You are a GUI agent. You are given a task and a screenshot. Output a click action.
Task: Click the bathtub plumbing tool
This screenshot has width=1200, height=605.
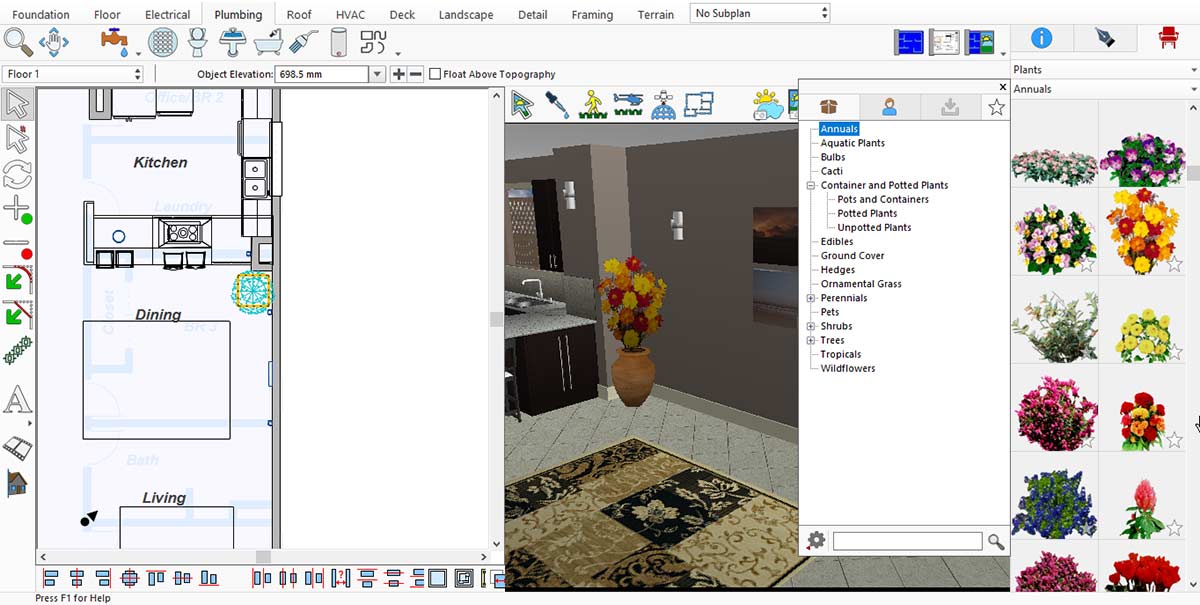point(268,42)
